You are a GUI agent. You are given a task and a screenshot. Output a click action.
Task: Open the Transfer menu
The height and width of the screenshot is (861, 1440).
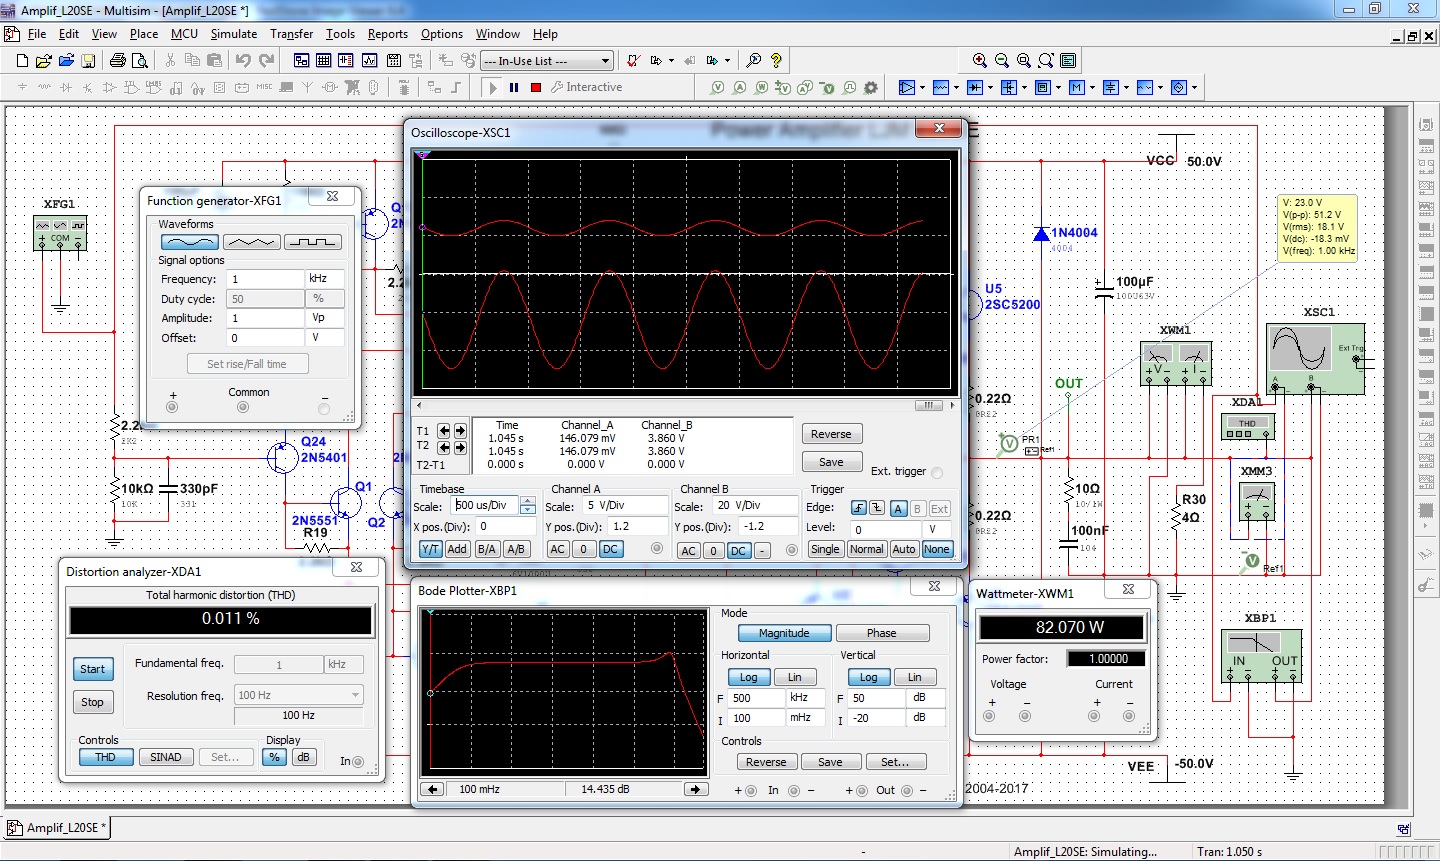click(291, 33)
